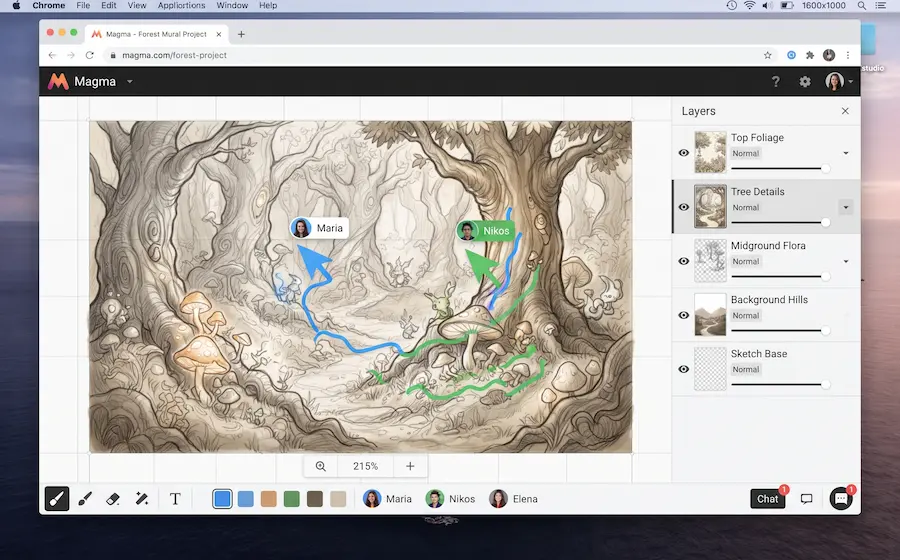This screenshot has width=900, height=560.
Task: Click the Wi-Fi icon in menu bar
Action: pyautogui.click(x=750, y=6)
